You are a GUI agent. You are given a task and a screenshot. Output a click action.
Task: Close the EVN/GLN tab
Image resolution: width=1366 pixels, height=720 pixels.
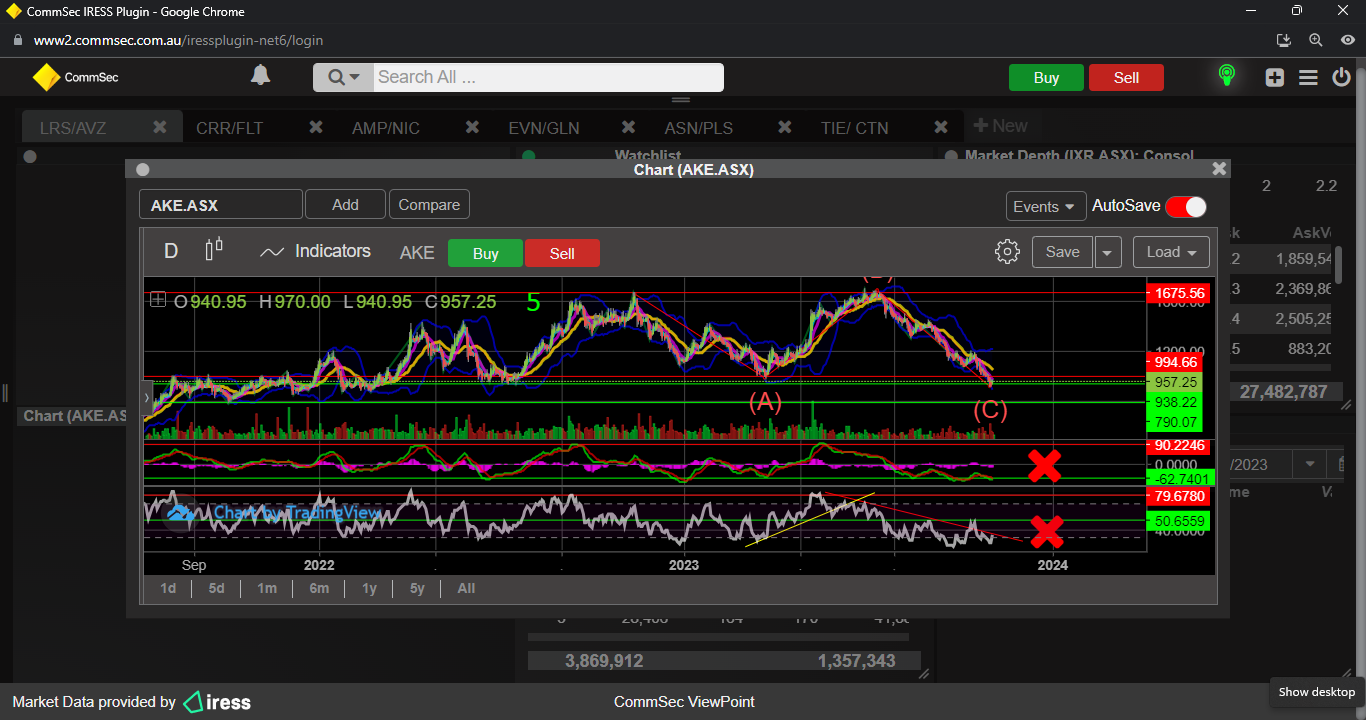[629, 127]
